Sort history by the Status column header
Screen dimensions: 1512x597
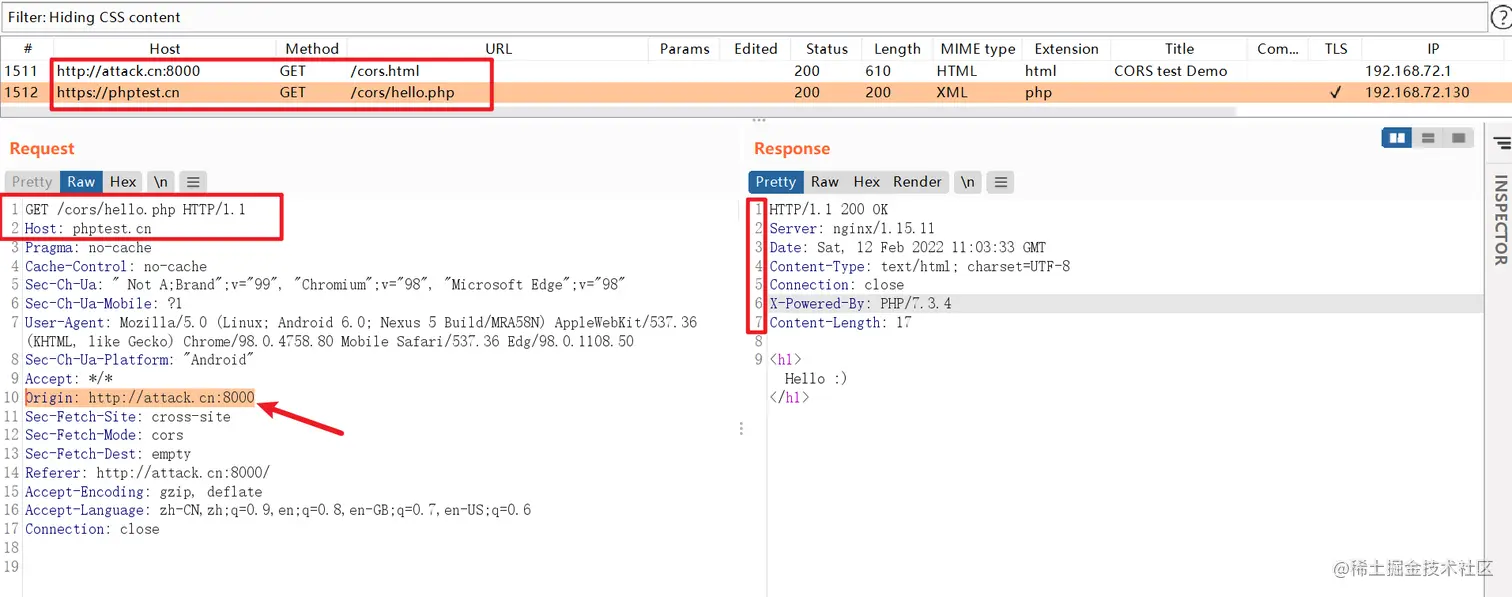827,48
